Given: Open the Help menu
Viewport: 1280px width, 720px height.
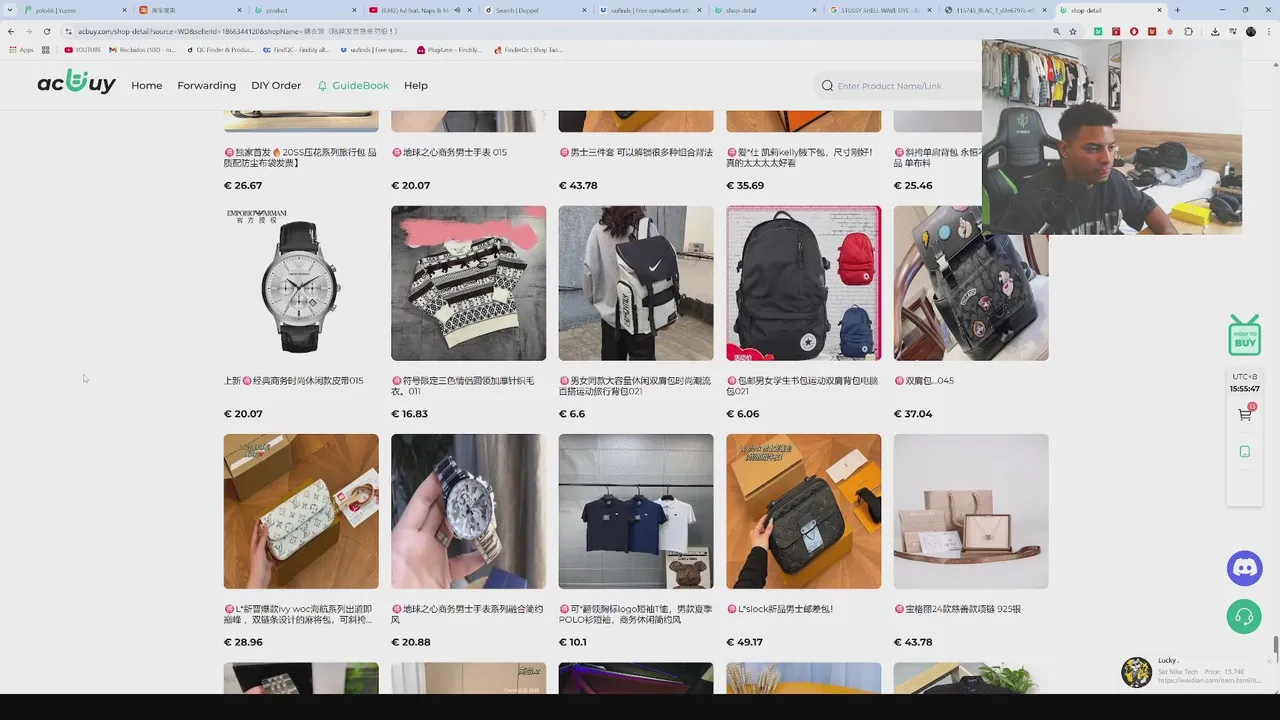Looking at the screenshot, I should [x=416, y=86].
